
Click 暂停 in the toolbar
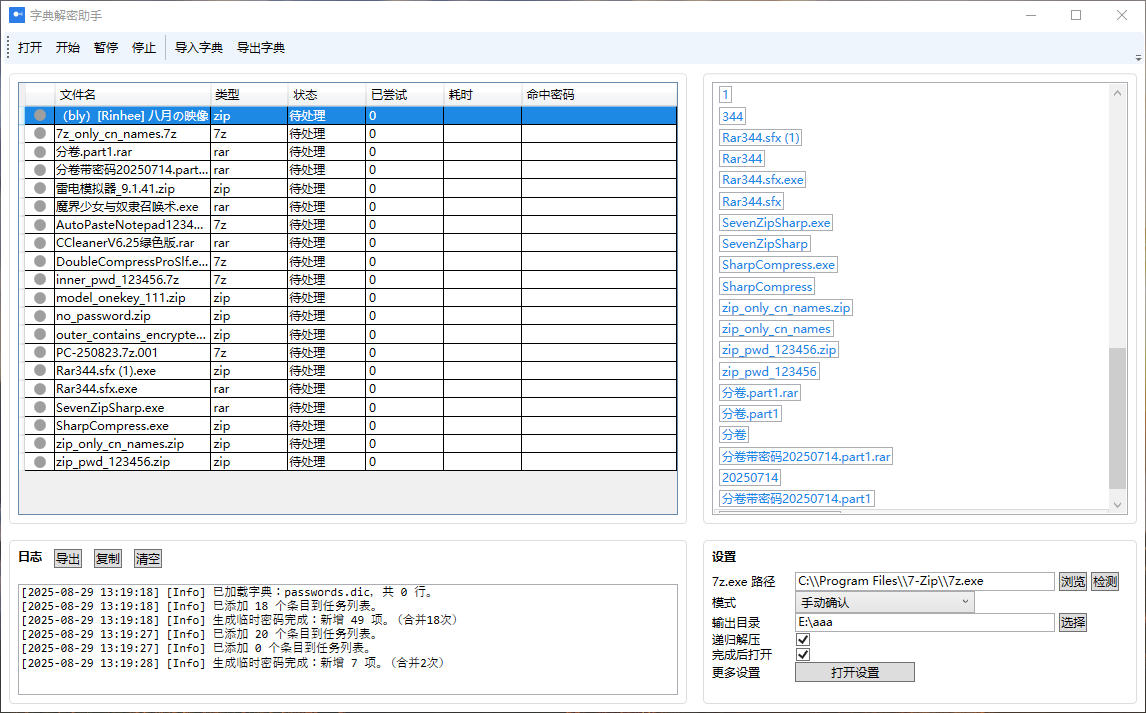tap(106, 47)
